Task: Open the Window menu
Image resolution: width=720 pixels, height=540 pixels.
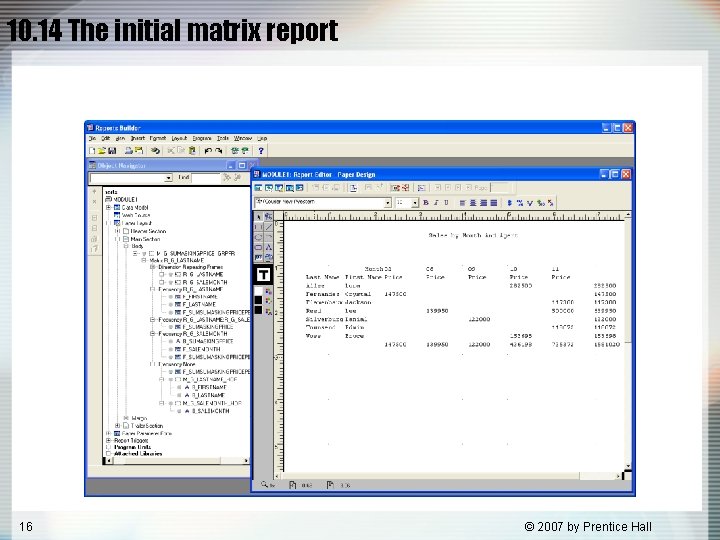Action: [x=243, y=138]
